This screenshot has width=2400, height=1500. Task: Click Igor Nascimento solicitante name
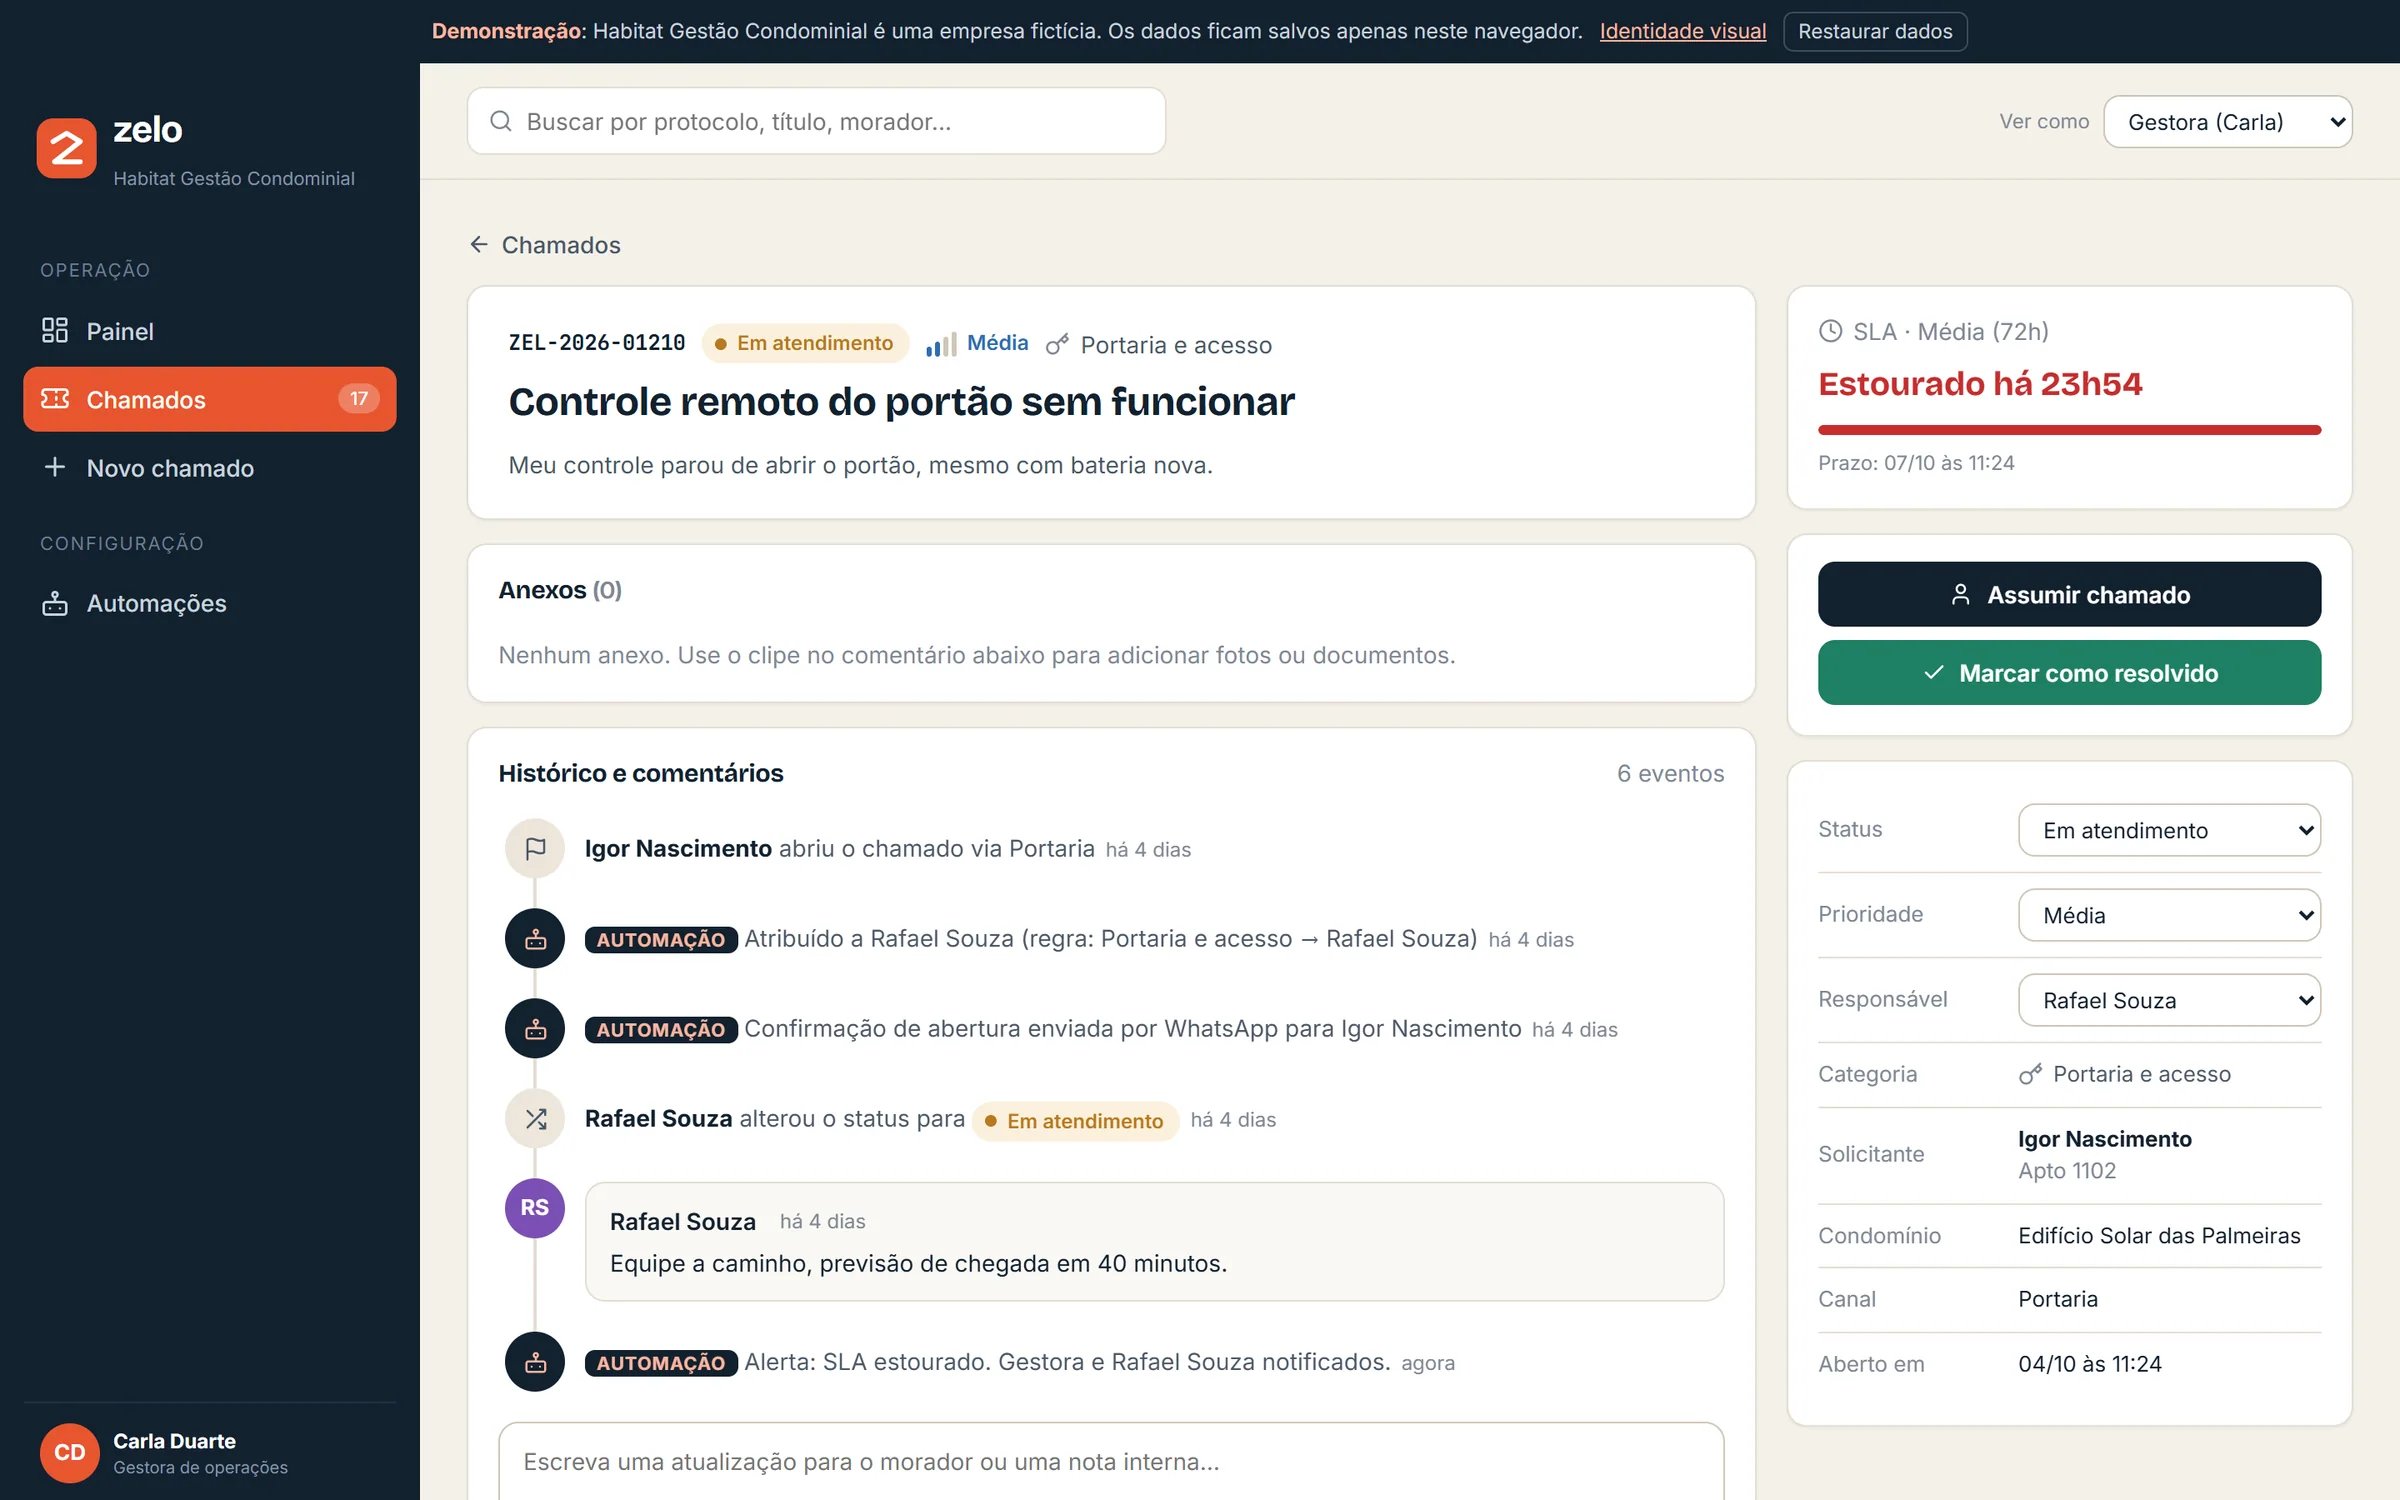(2104, 1139)
